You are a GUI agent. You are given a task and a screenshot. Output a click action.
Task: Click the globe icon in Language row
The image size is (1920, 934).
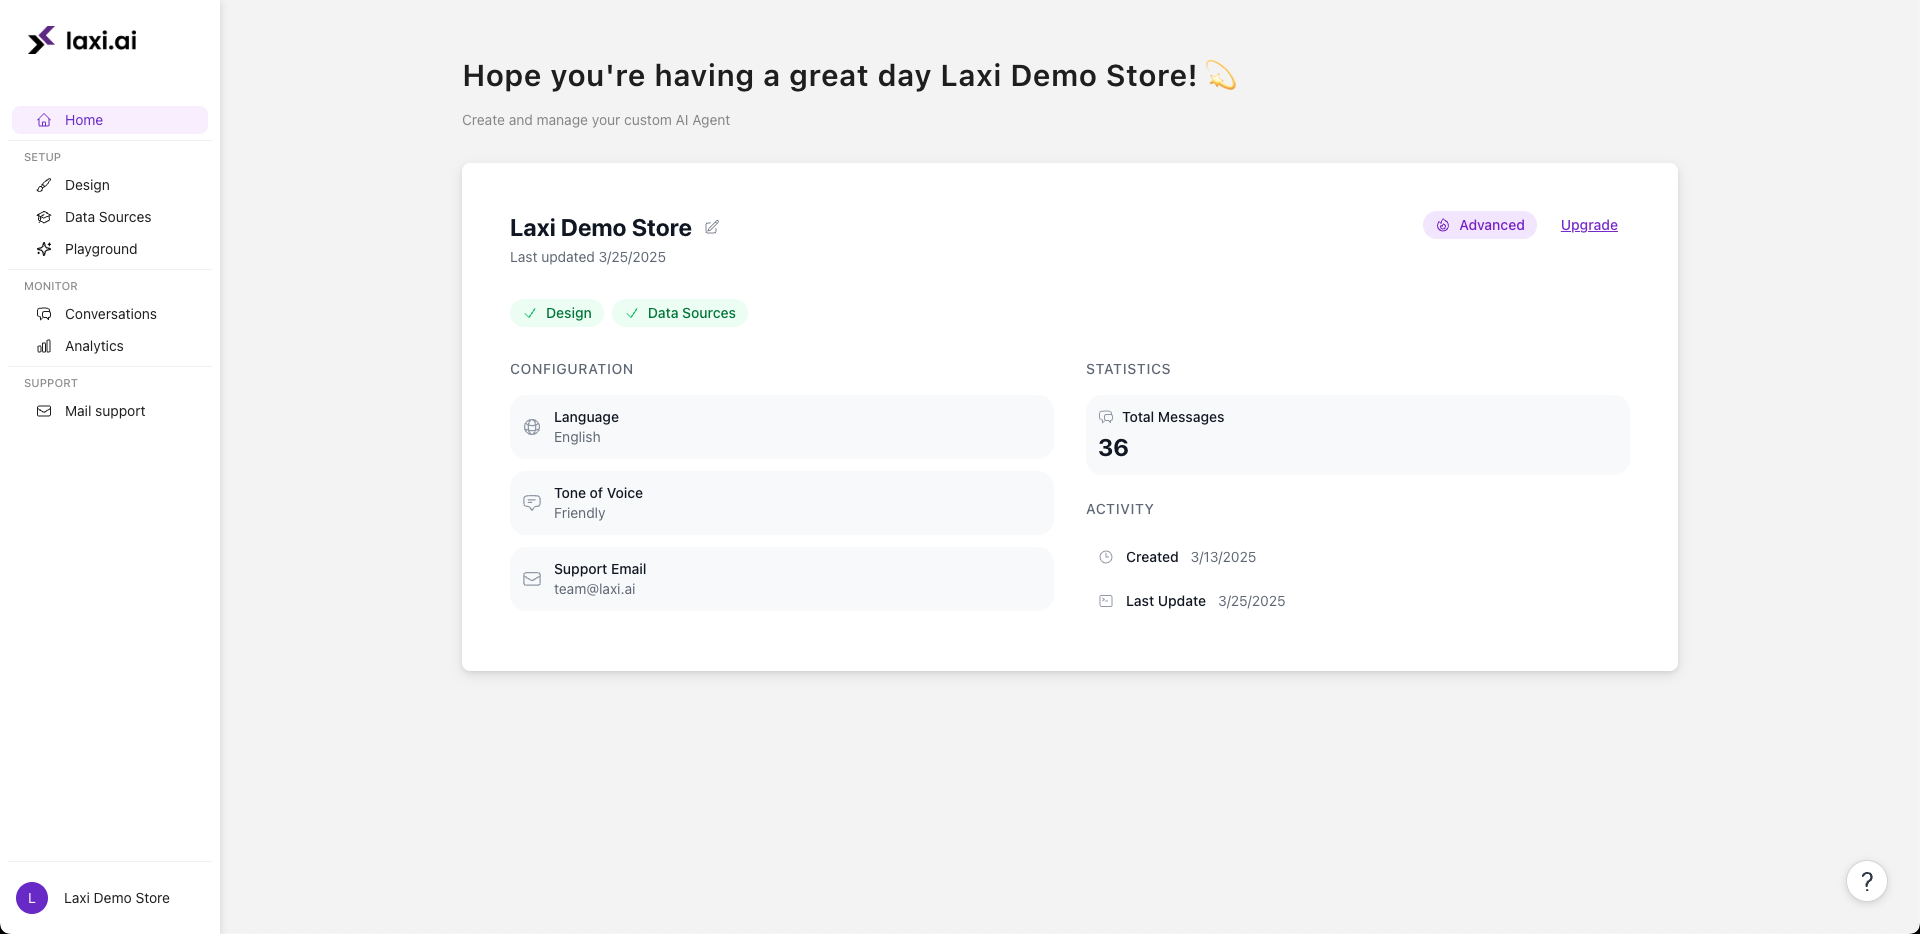coord(532,427)
